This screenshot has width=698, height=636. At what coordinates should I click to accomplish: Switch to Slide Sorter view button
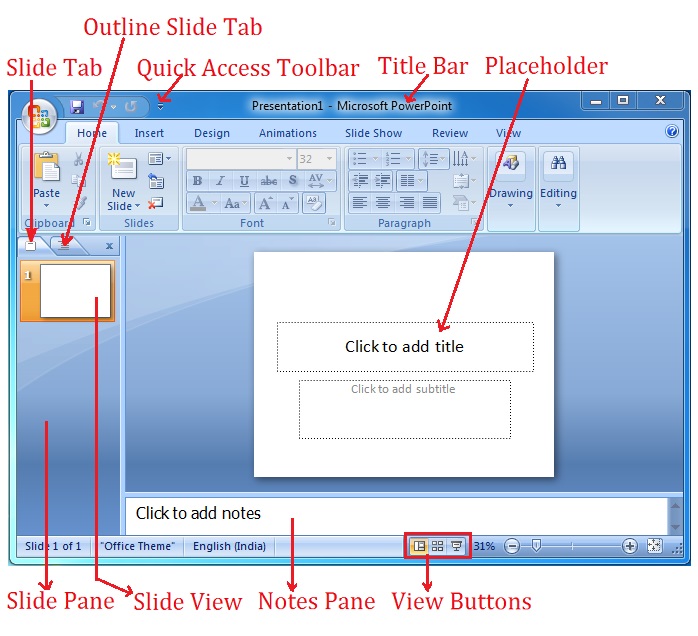click(x=438, y=546)
